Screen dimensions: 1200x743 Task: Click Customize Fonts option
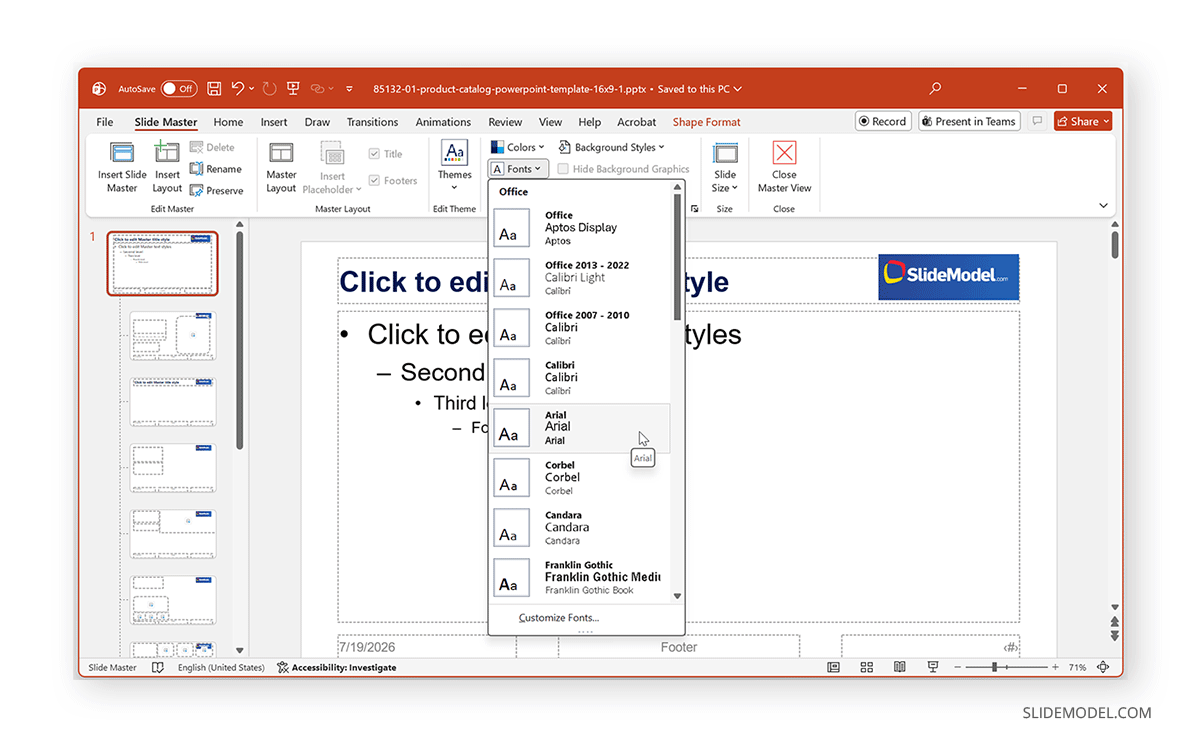[x=559, y=618]
